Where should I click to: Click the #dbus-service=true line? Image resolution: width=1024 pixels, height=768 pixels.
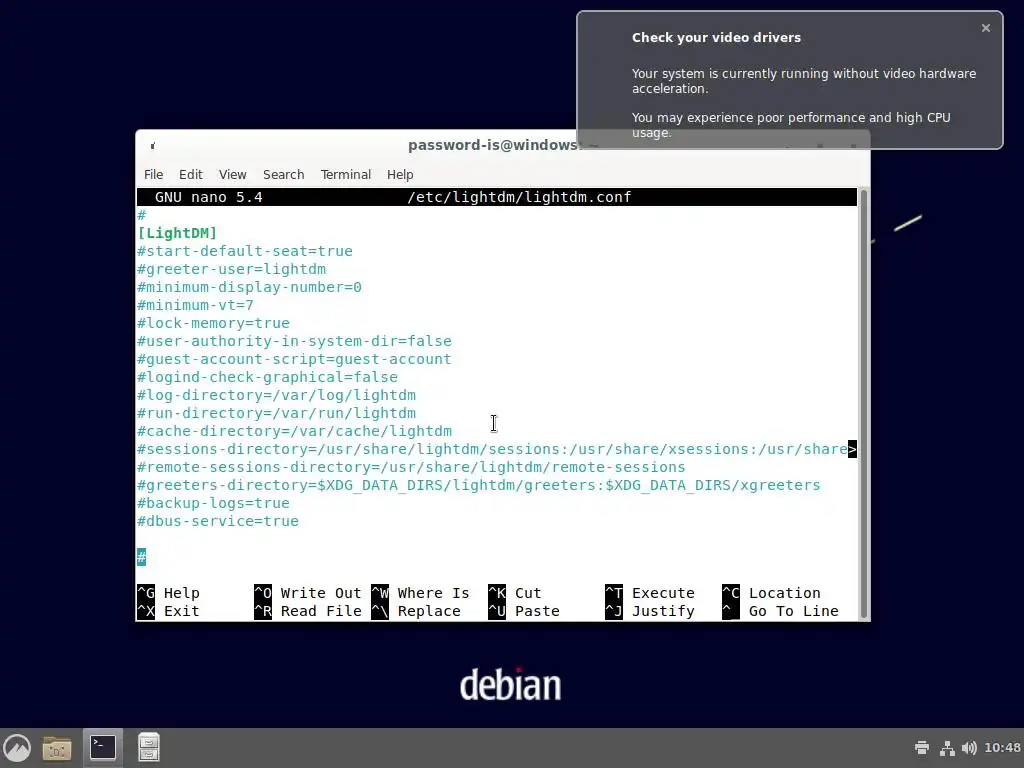coord(218,521)
